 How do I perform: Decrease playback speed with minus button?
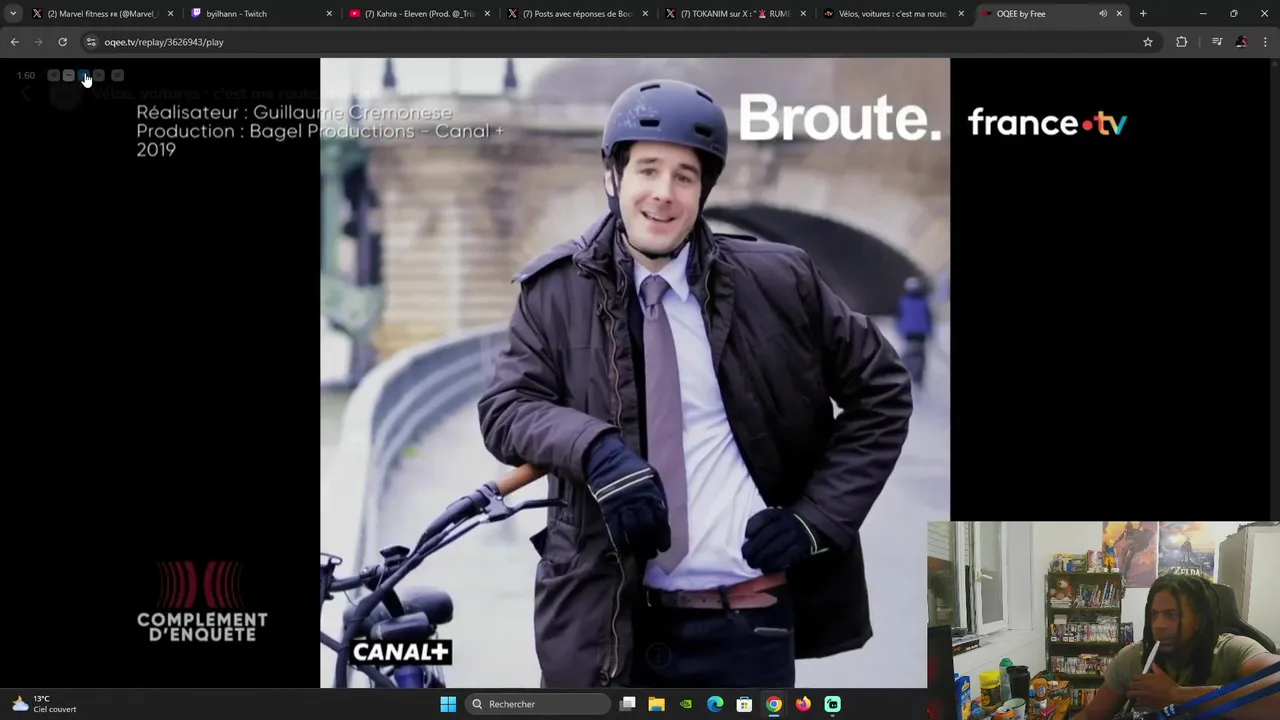pos(69,76)
